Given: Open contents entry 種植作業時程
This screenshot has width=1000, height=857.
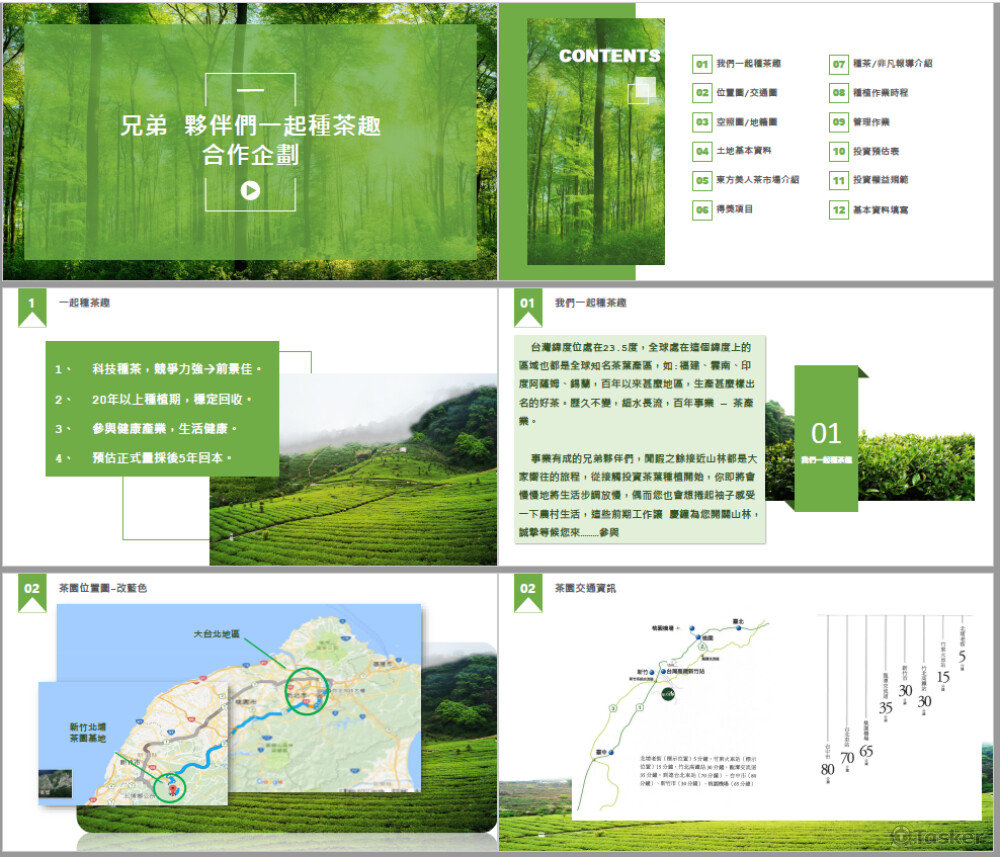Looking at the screenshot, I should tap(880, 92).
